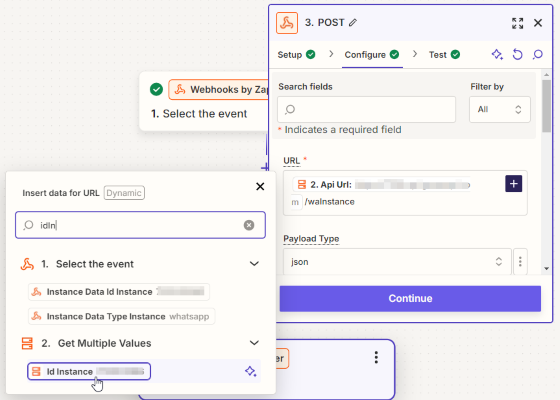
Task: Click the pencil icon to rename POST step
Action: click(x=353, y=22)
